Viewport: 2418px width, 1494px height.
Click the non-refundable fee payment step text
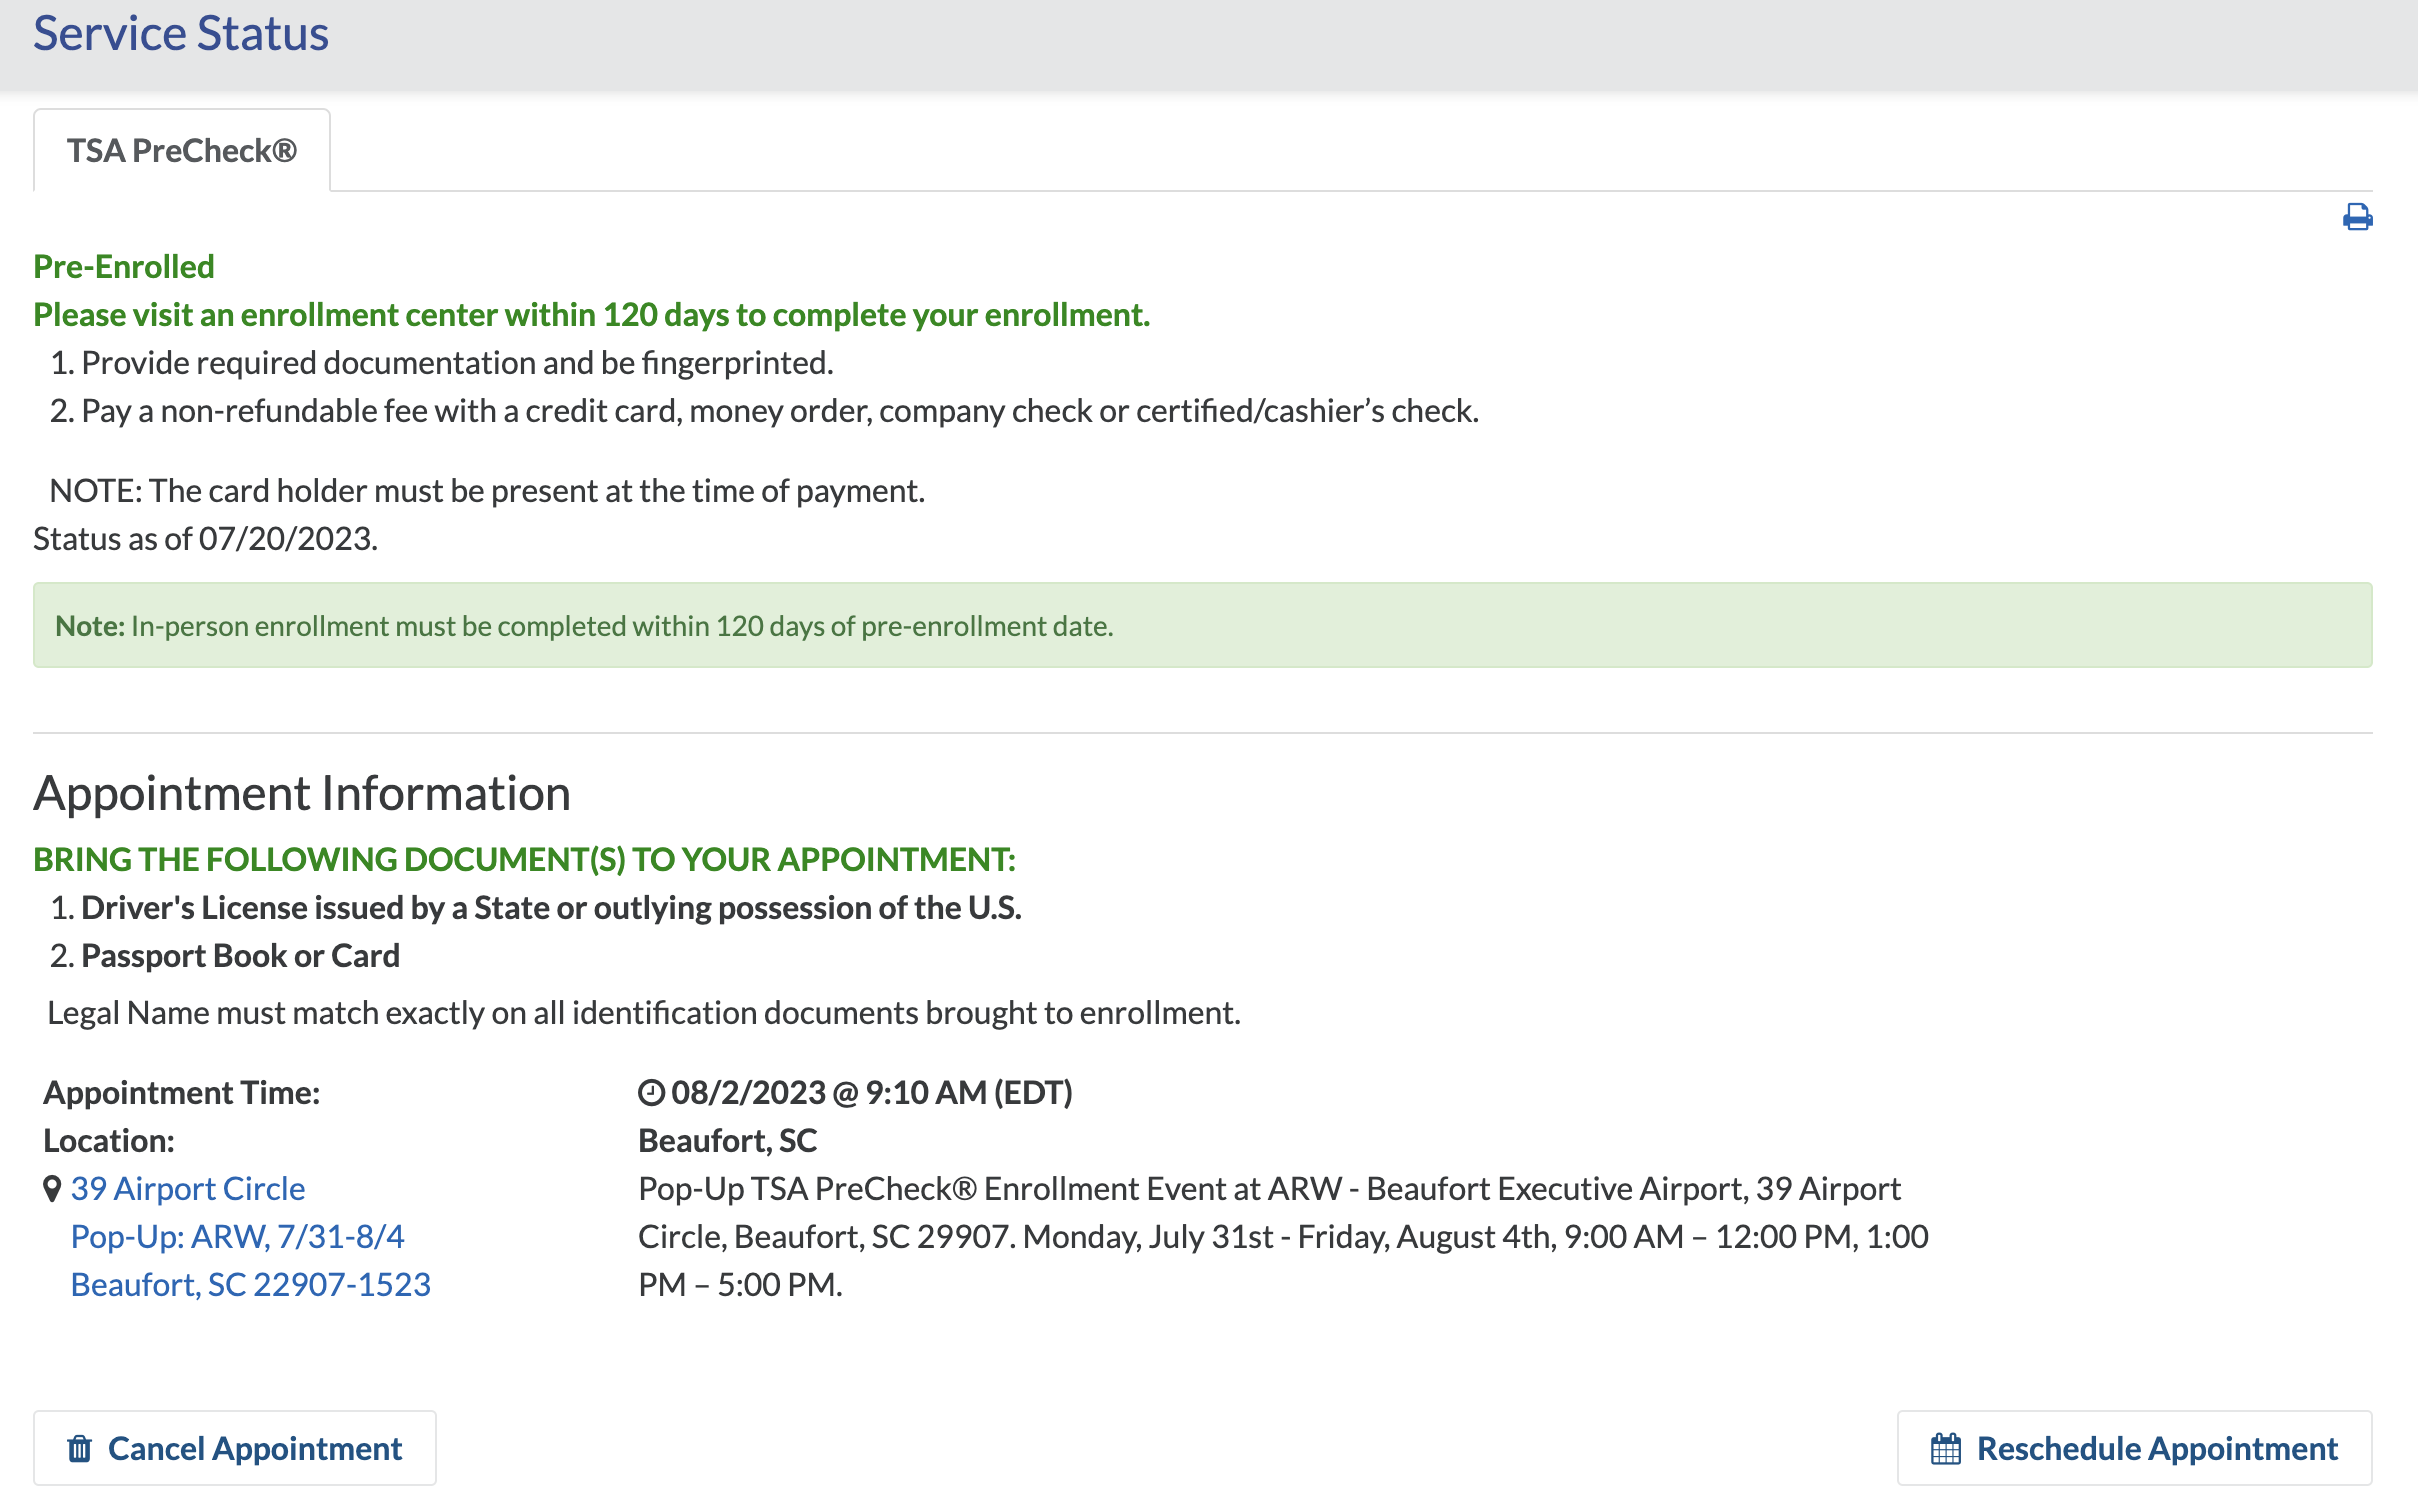[x=780, y=410]
